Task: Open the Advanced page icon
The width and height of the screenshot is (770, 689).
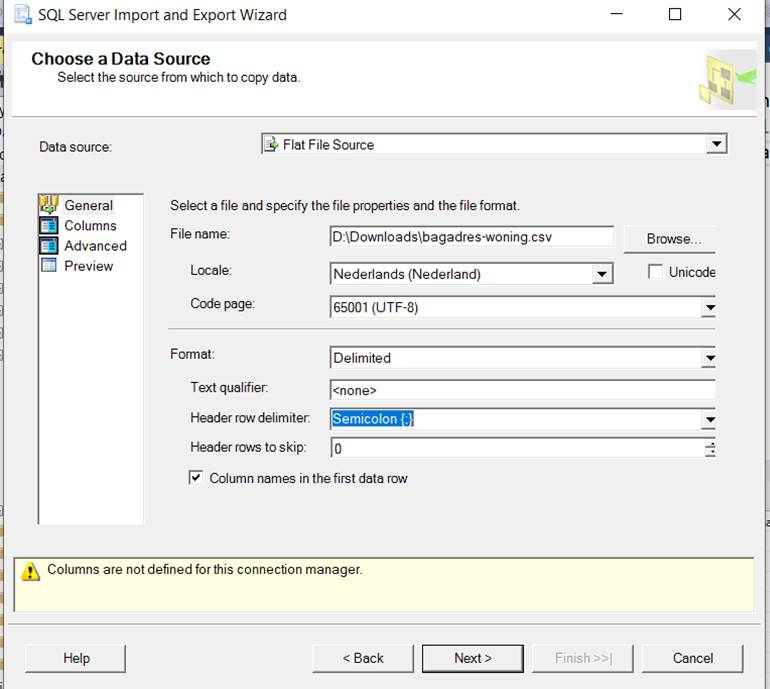Action: [49, 246]
